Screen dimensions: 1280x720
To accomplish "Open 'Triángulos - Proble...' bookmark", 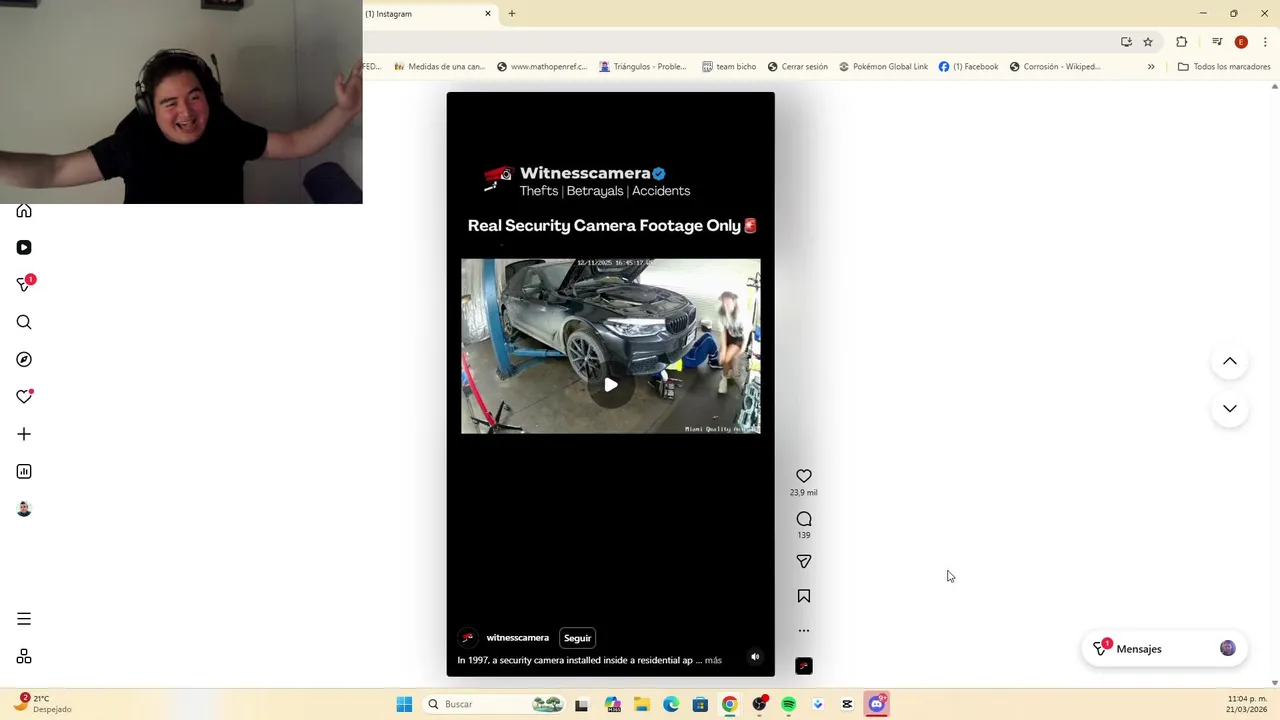I will click(x=642, y=67).
